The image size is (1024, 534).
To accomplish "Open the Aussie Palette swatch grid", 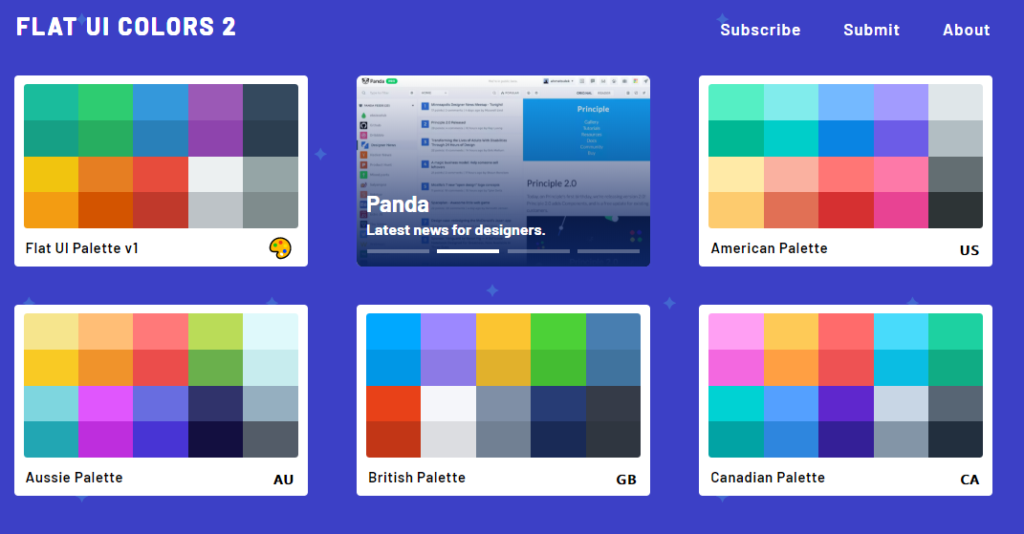I will click(x=161, y=385).
